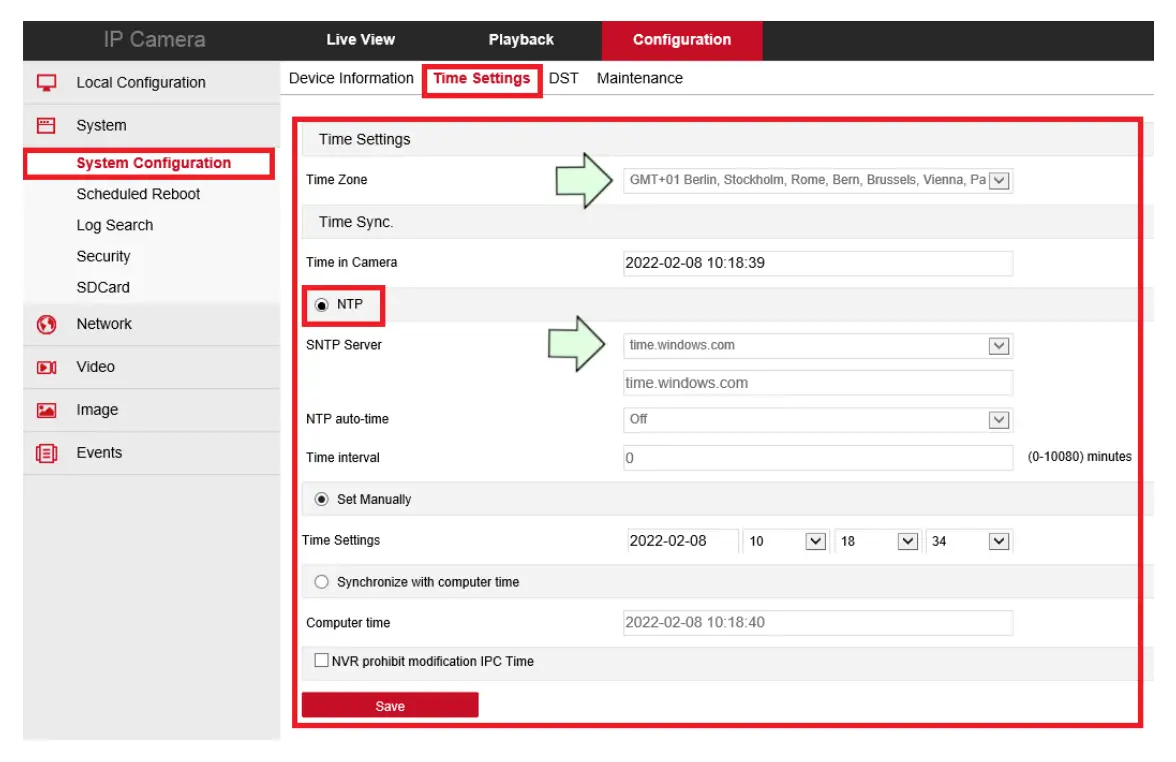The height and width of the screenshot is (762, 1176).
Task: Open the DST tab
Action: point(564,78)
